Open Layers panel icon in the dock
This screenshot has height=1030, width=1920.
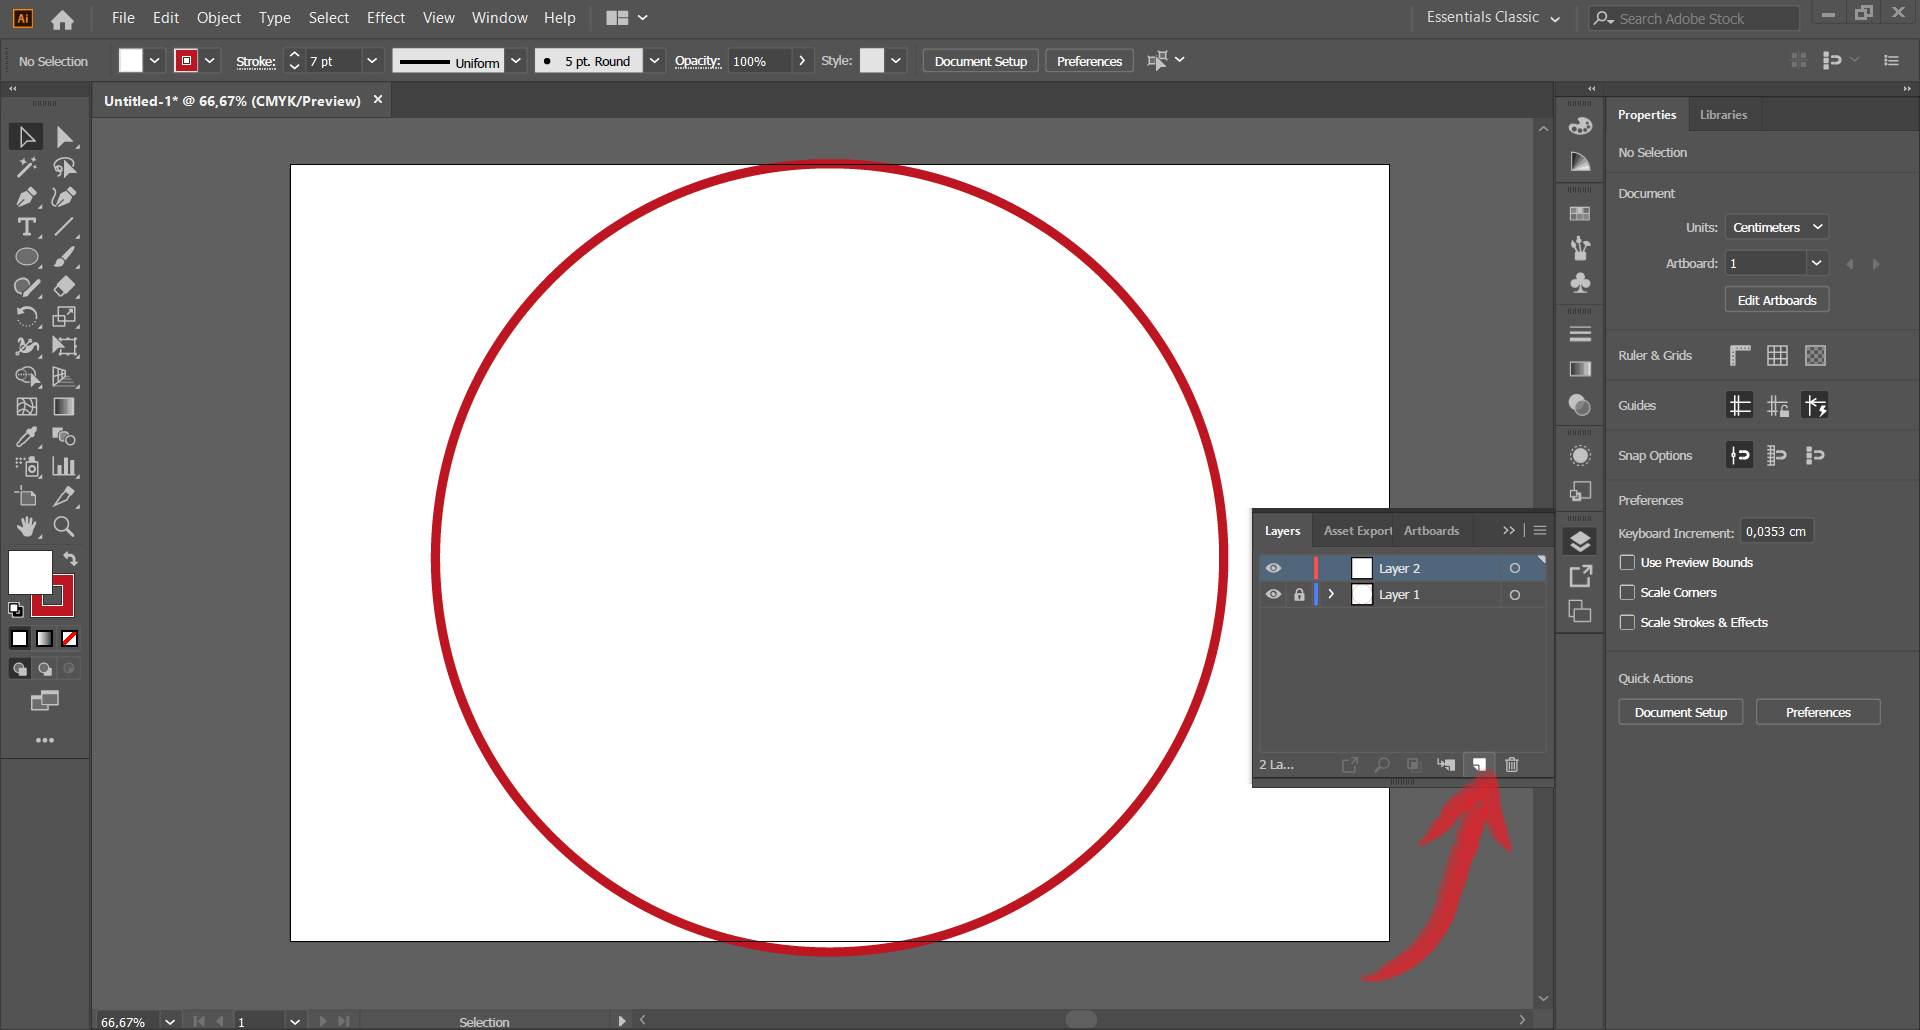1580,542
